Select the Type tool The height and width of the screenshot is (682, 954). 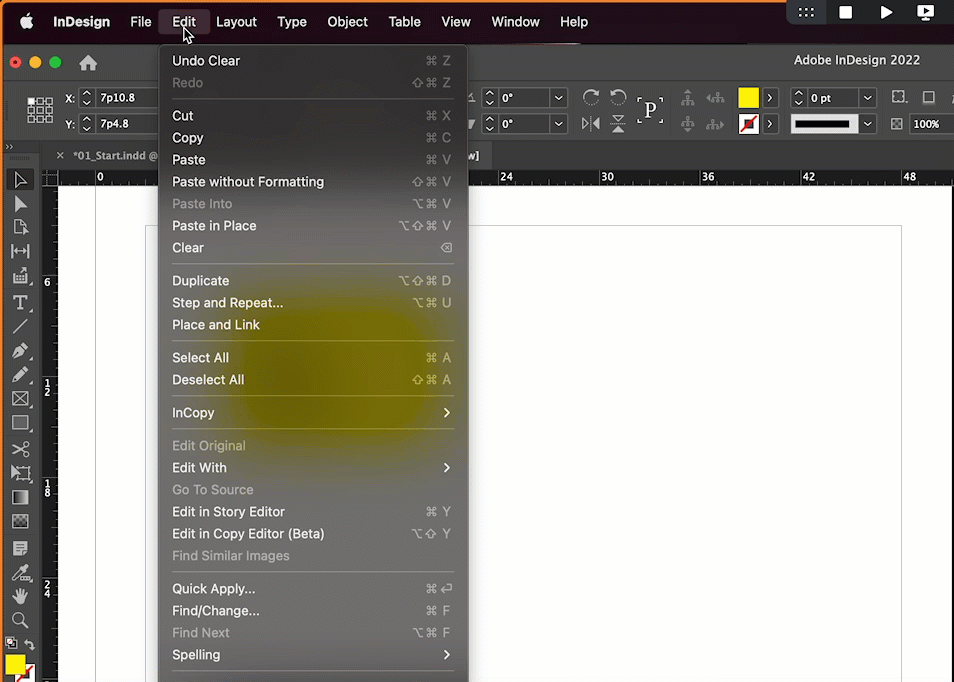[19, 302]
